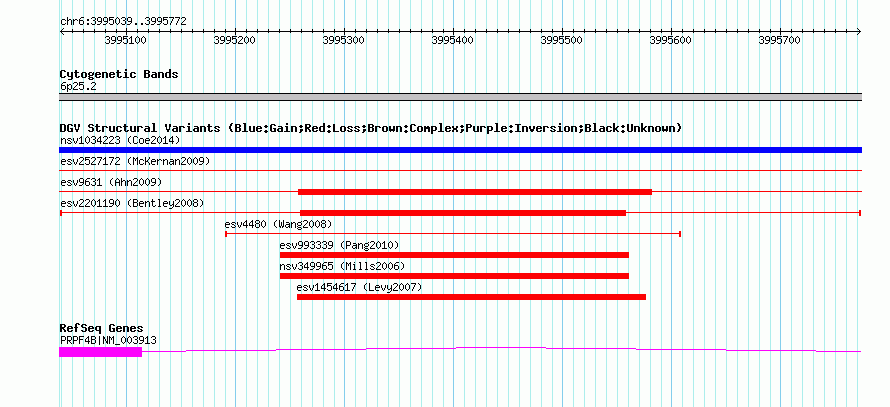The image size is (890, 407).
Task: Select the thick red esv9631 loss bar
Action: tap(475, 192)
